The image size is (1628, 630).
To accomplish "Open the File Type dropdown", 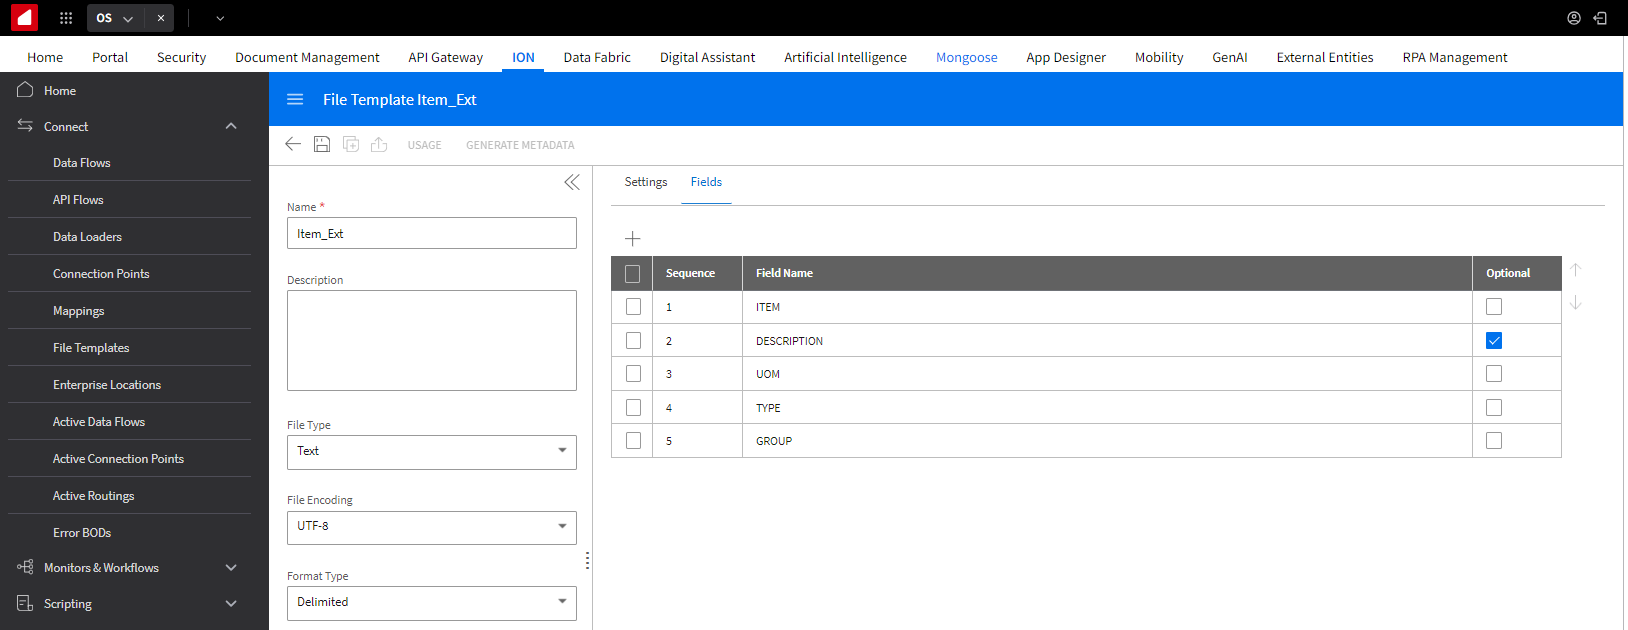I will (x=431, y=451).
